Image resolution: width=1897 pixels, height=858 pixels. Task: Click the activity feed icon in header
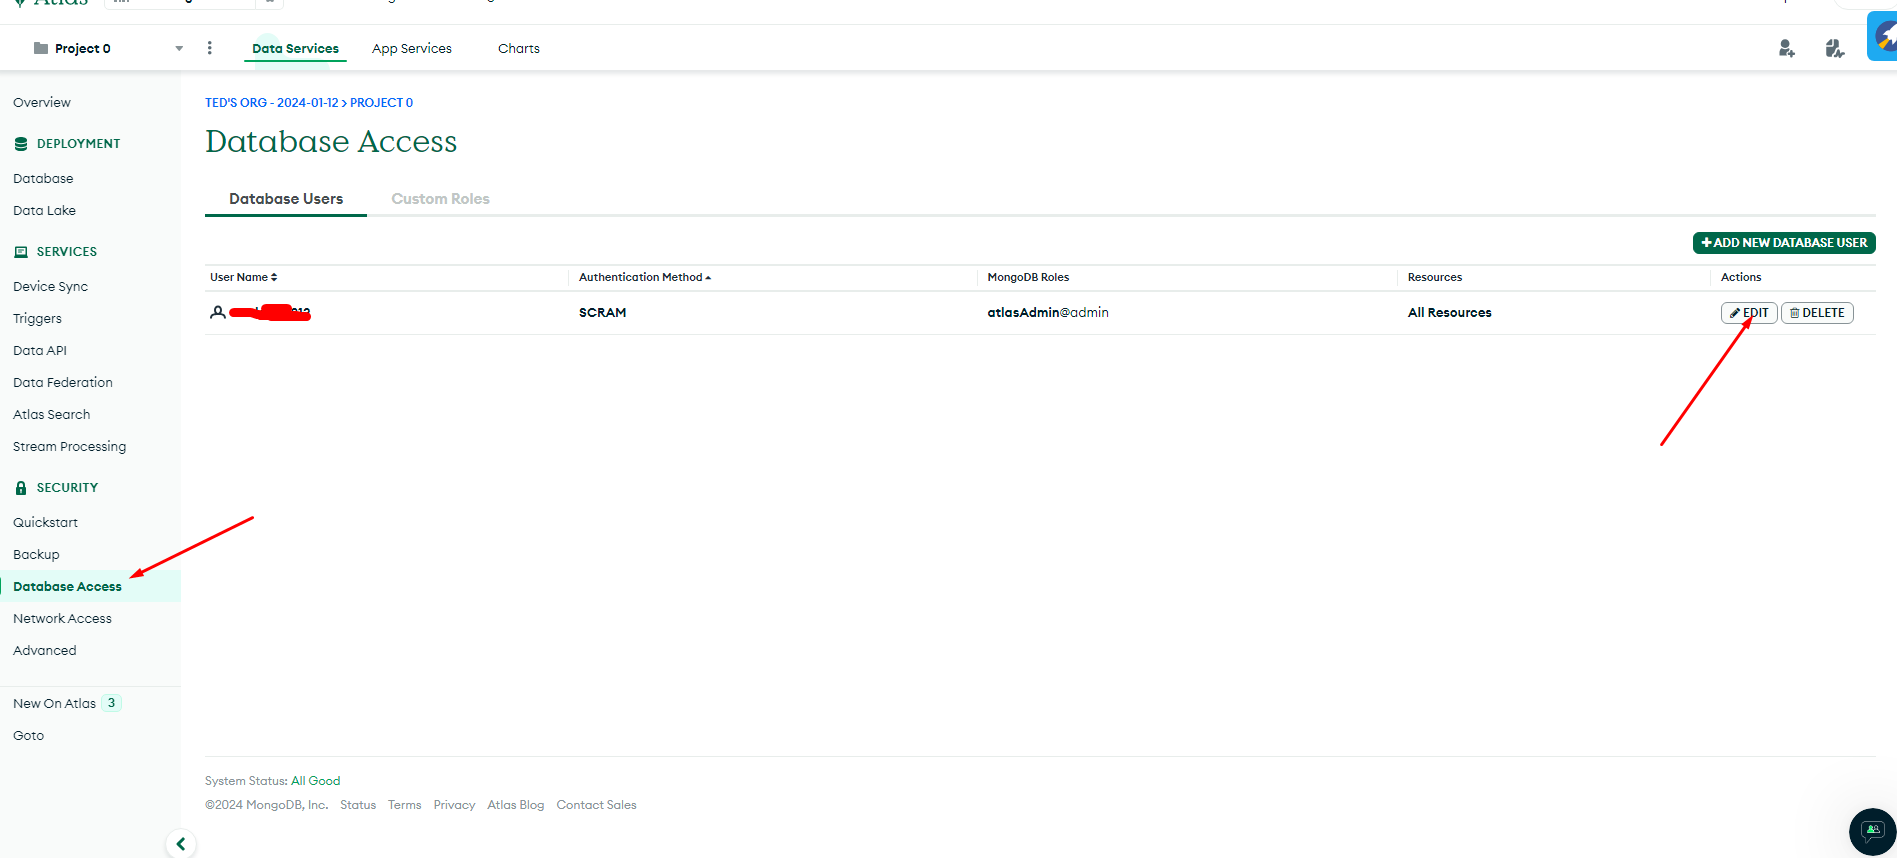click(1834, 48)
